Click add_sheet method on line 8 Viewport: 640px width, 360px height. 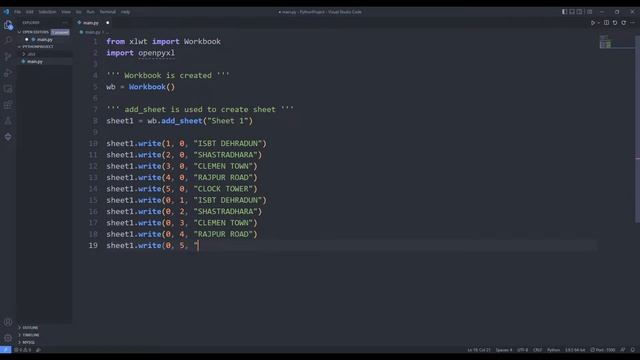(182, 121)
